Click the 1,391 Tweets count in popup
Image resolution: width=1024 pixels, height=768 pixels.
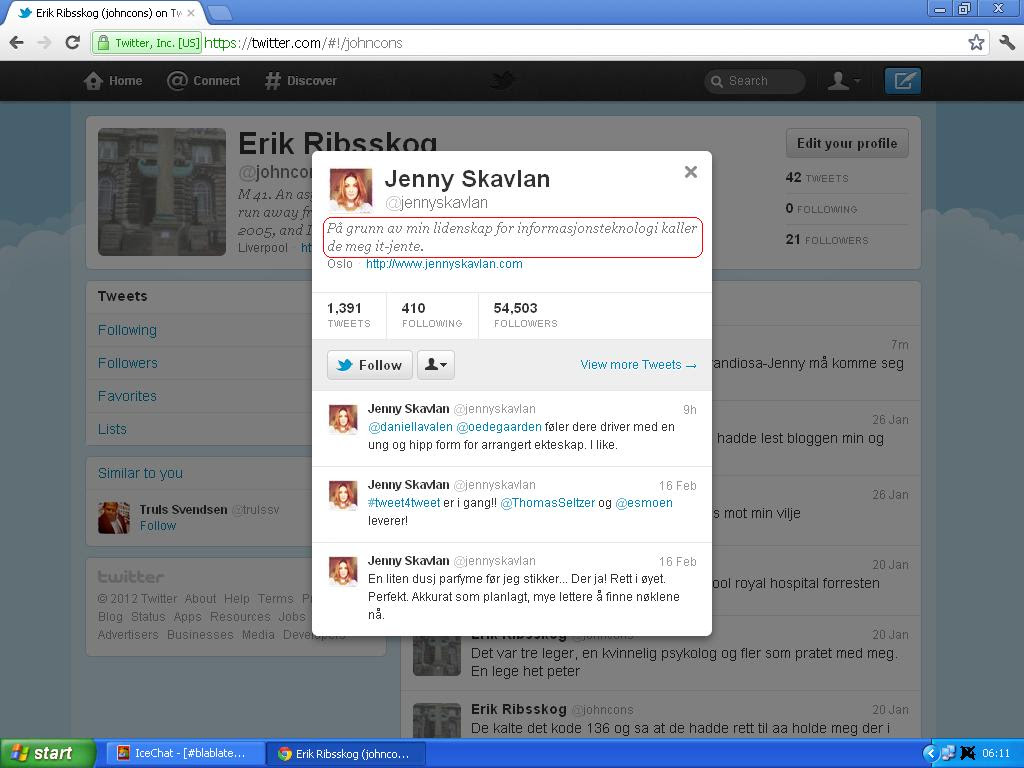point(349,315)
